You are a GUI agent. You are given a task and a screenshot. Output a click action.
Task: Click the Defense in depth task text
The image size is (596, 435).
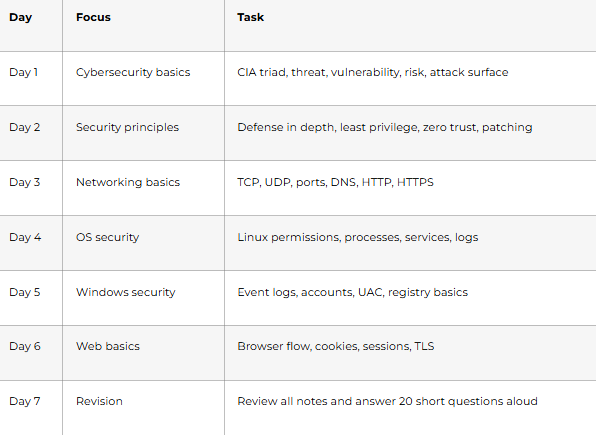[x=385, y=127]
